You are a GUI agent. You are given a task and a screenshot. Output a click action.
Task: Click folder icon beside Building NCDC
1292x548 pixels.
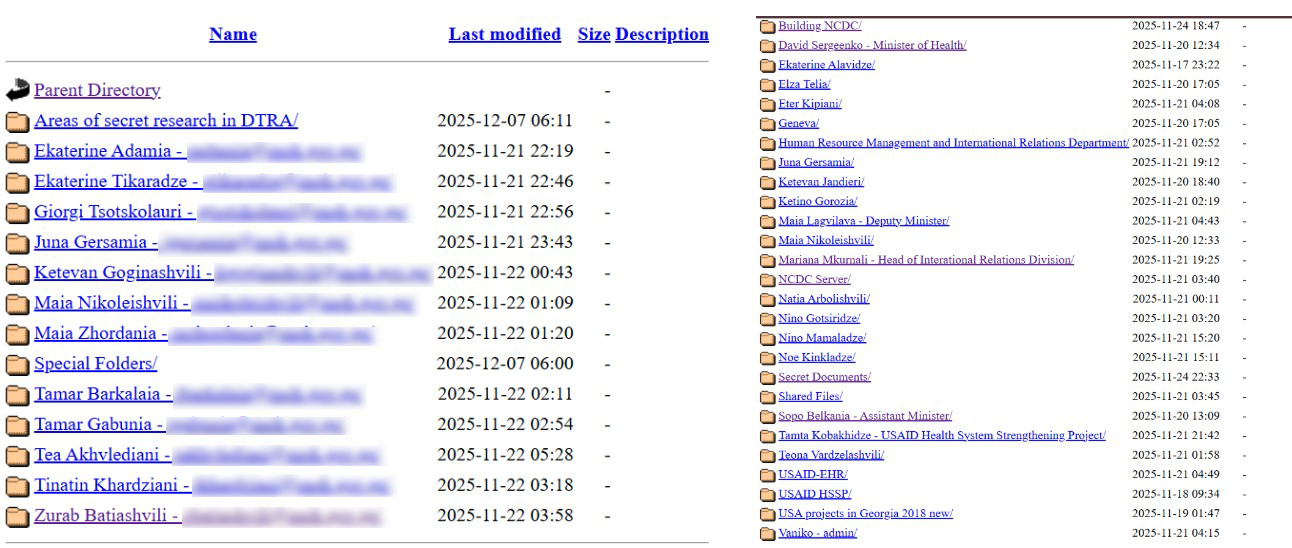tap(767, 28)
